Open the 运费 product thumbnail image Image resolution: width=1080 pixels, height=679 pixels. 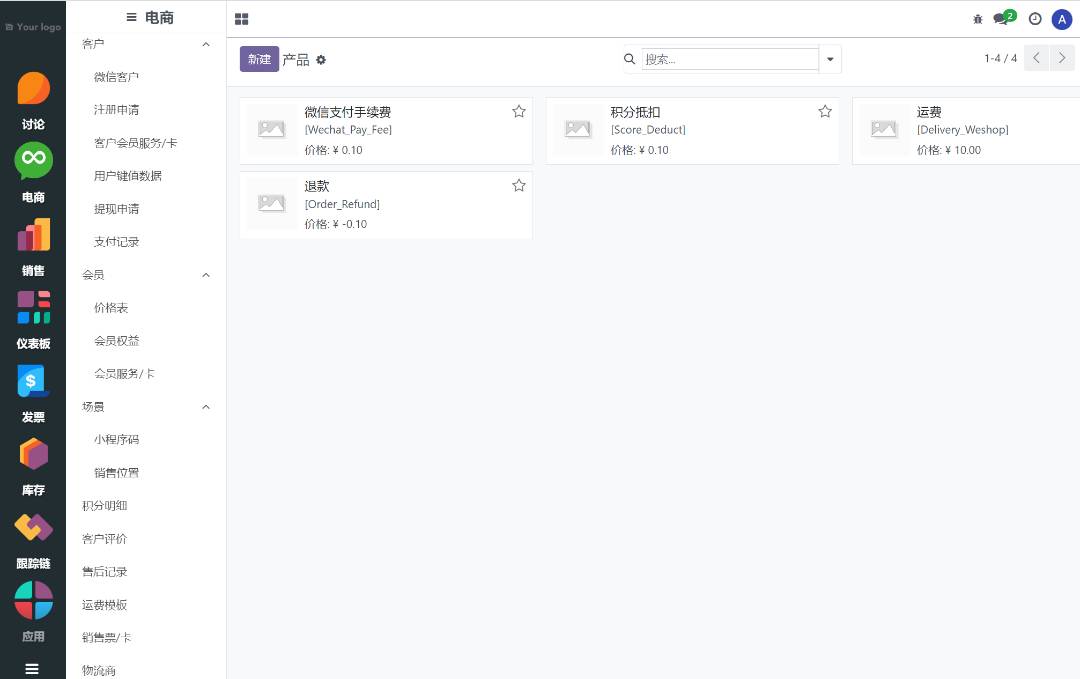884,130
